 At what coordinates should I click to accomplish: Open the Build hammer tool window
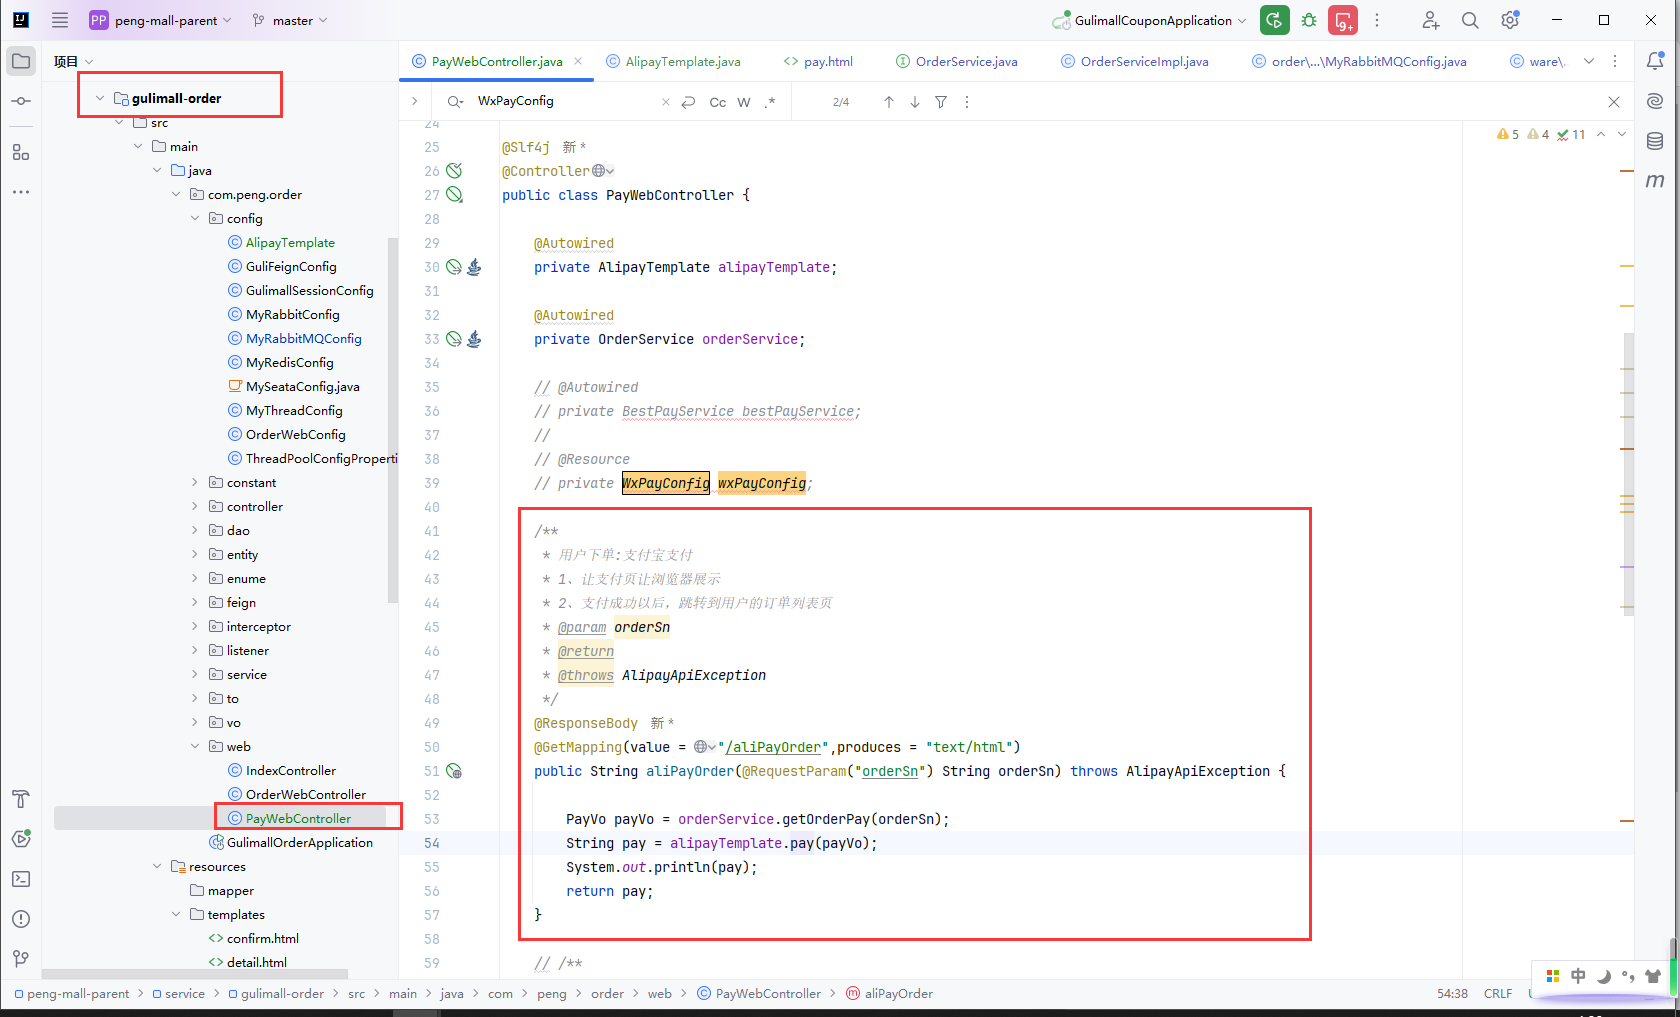[21, 799]
